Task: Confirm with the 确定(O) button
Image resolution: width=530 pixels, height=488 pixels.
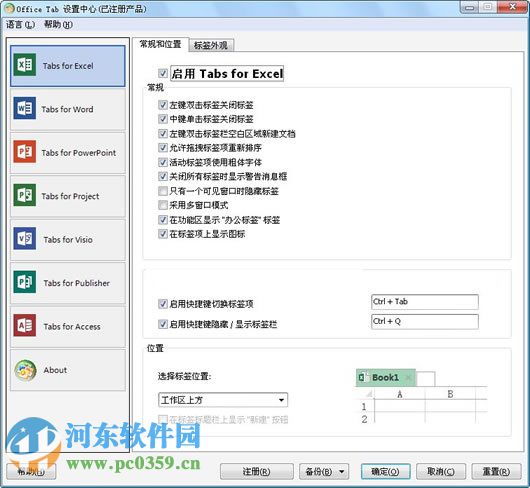Action: coord(386,471)
